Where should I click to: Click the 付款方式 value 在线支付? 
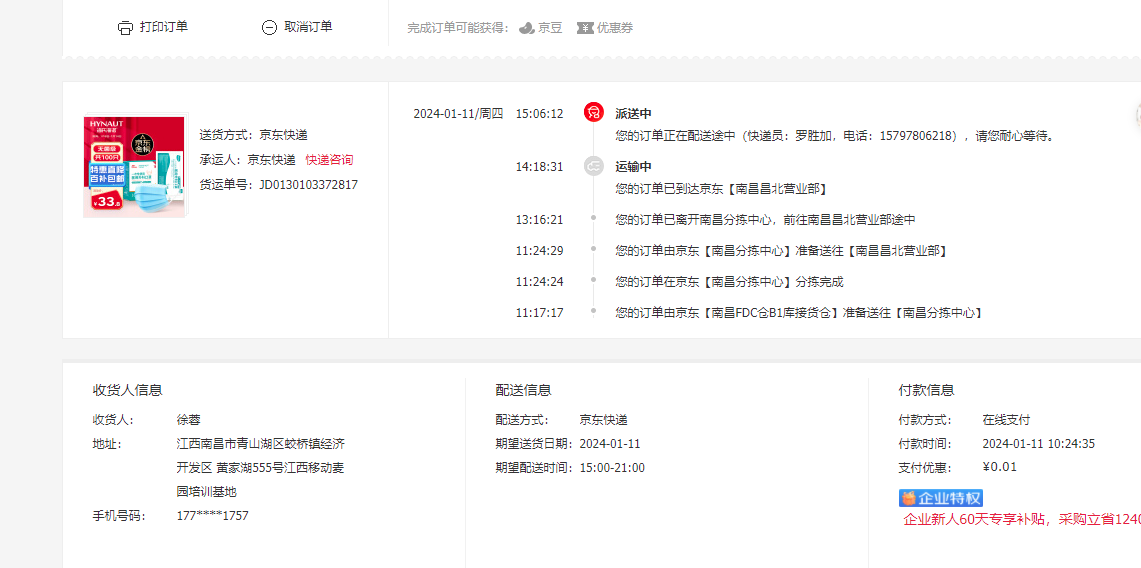pyautogui.click(x=1006, y=420)
